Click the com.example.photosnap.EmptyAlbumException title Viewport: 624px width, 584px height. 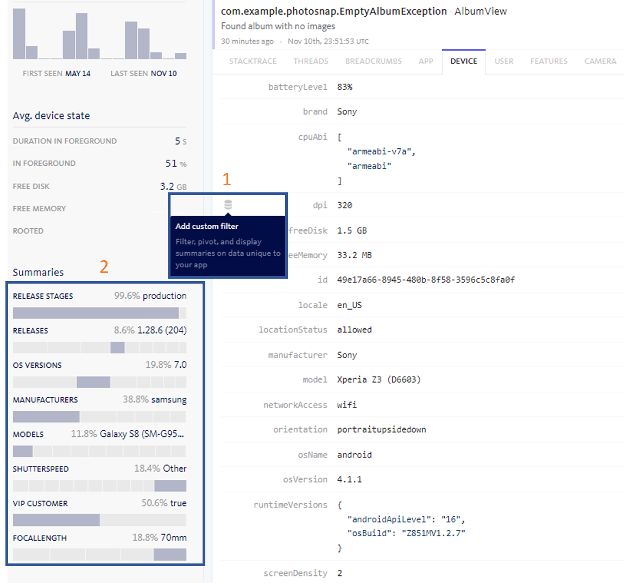click(334, 12)
